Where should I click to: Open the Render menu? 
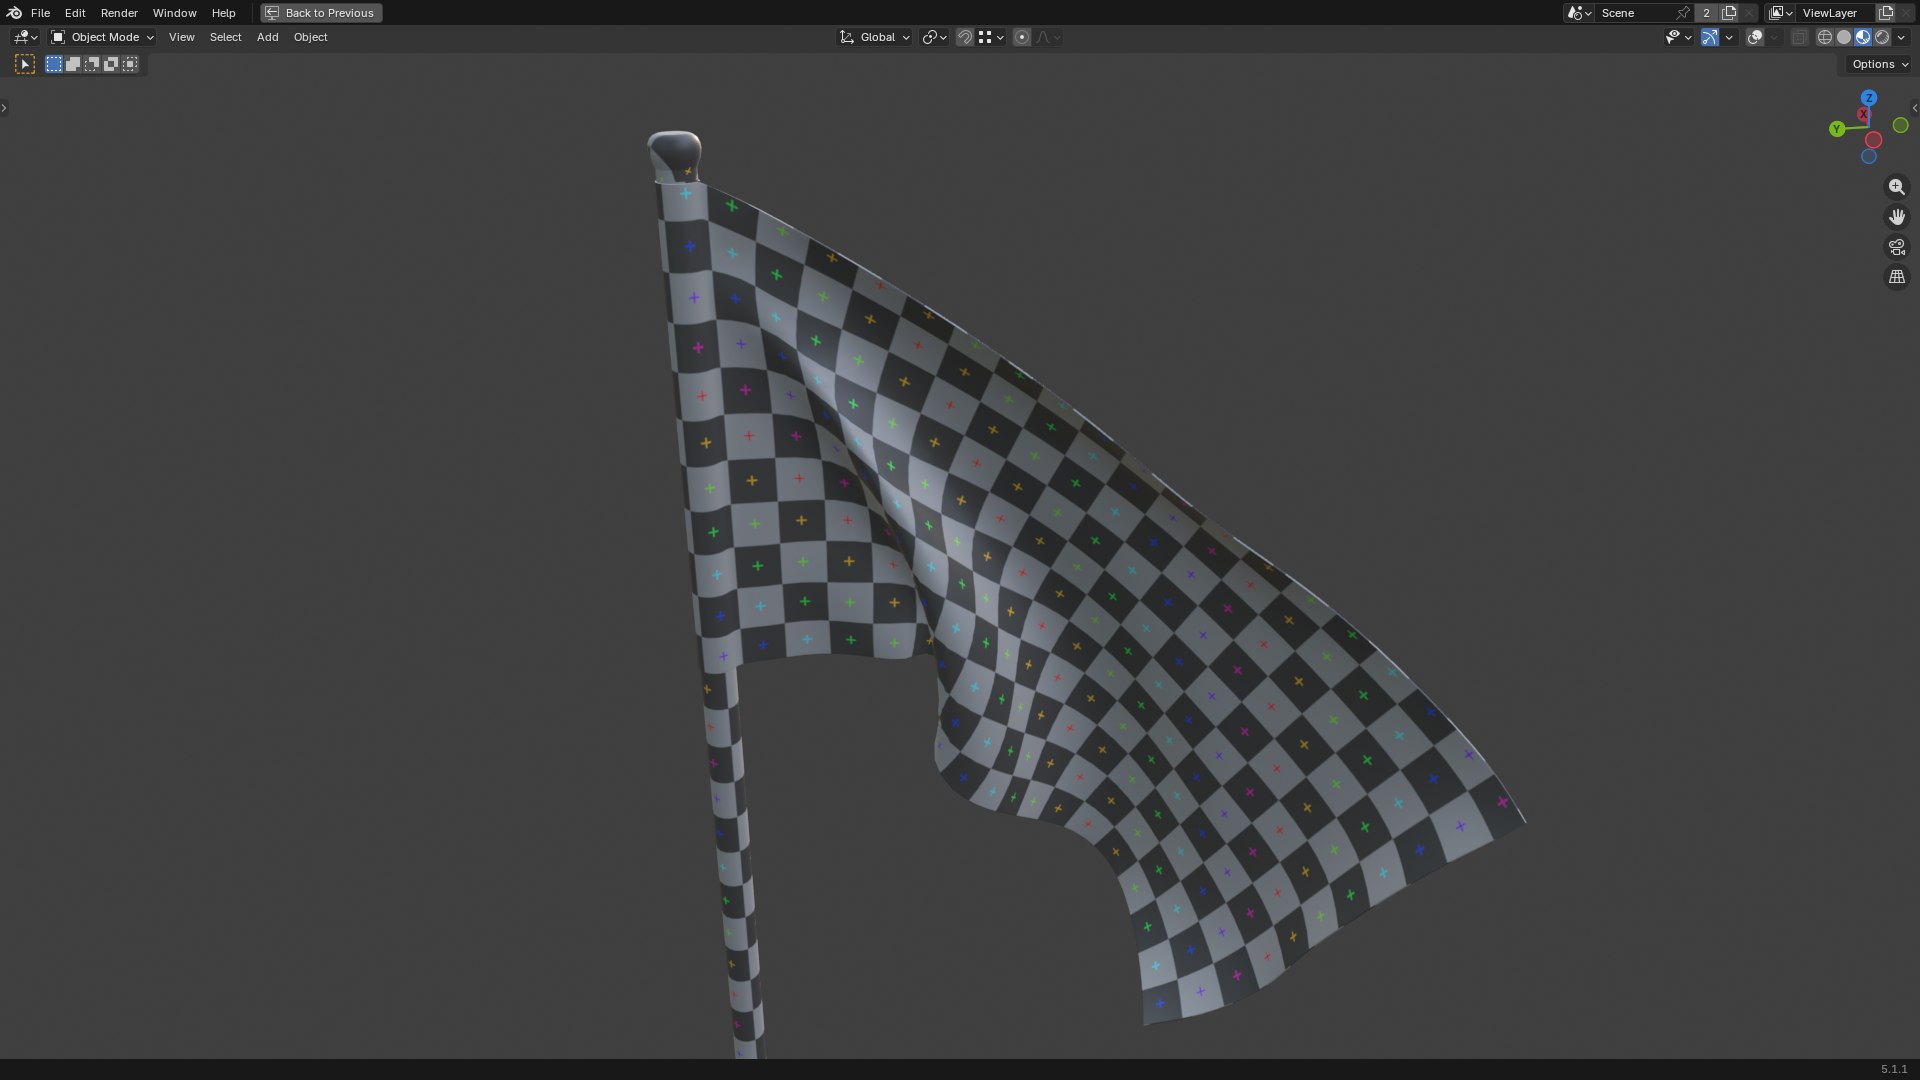coord(119,13)
